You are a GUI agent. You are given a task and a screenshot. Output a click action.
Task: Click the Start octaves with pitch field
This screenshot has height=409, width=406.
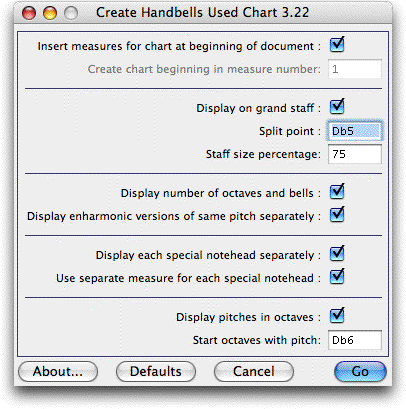click(x=355, y=340)
